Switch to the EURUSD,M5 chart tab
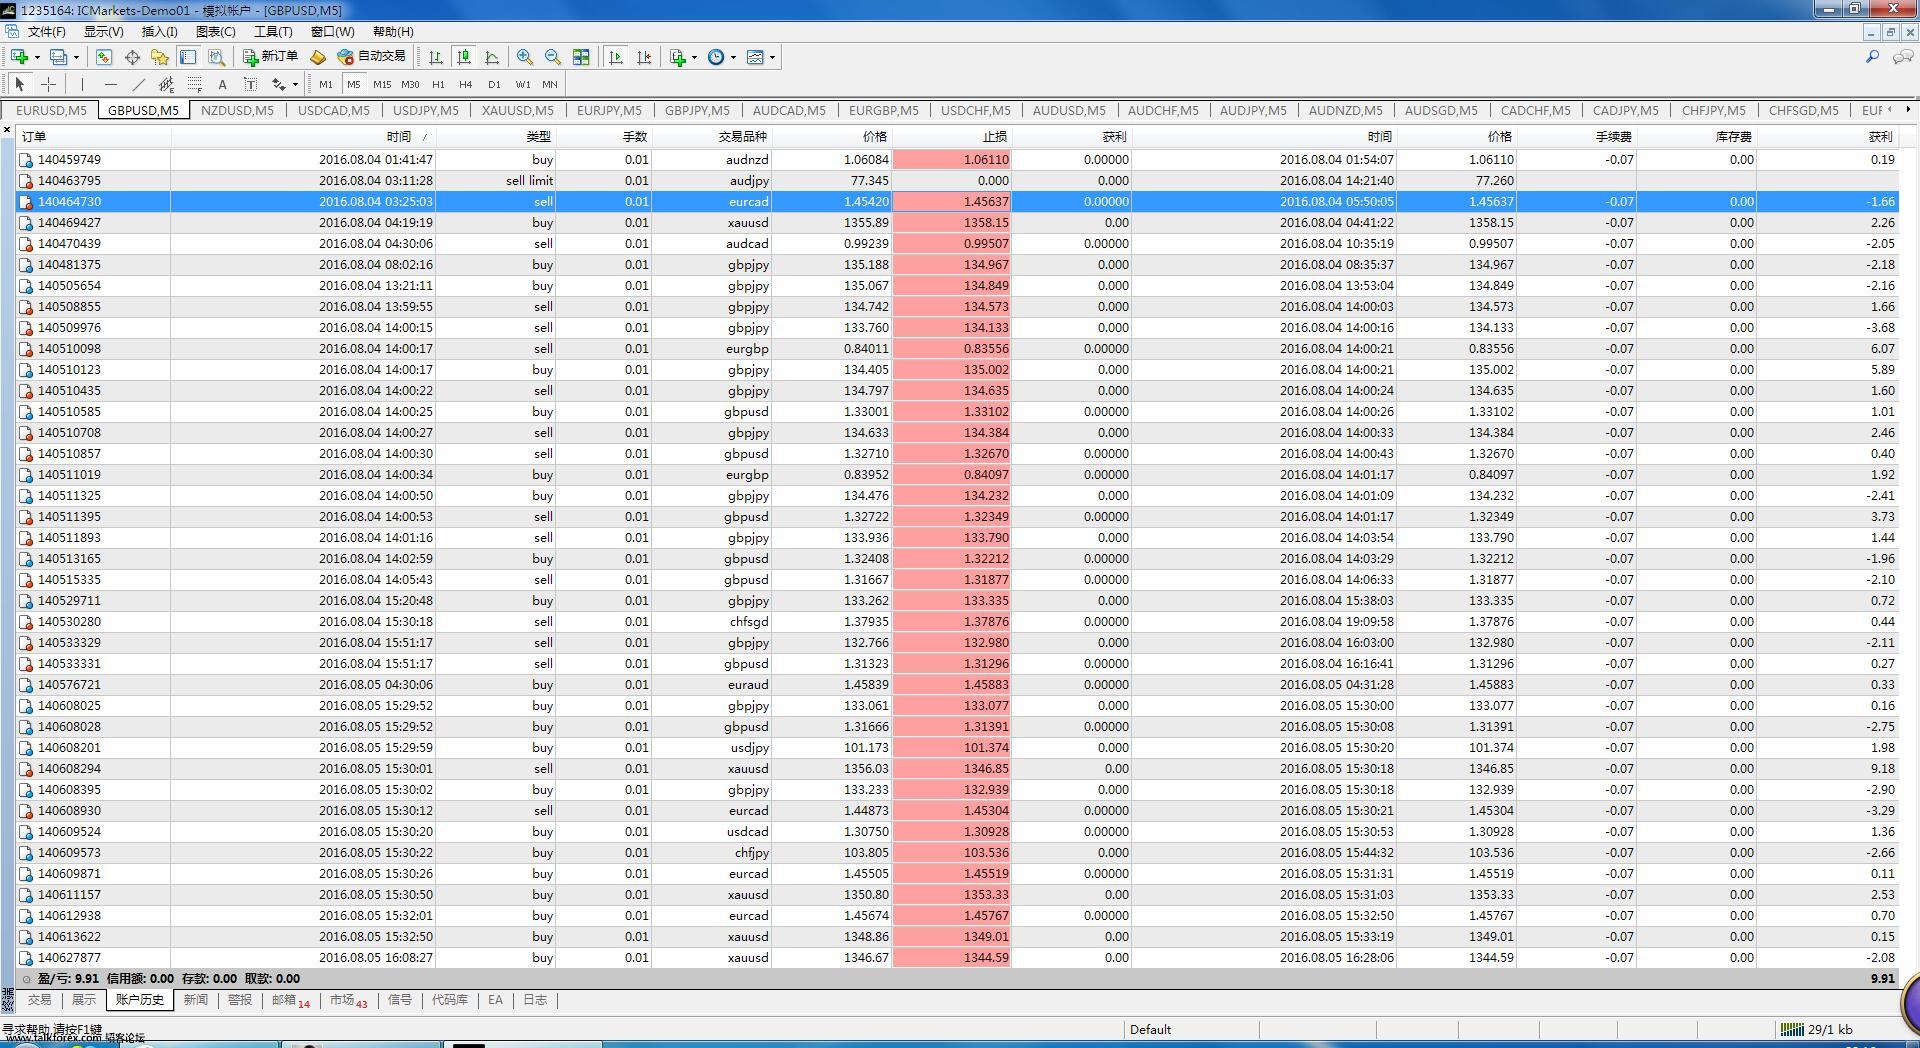1920x1048 pixels. click(x=51, y=110)
